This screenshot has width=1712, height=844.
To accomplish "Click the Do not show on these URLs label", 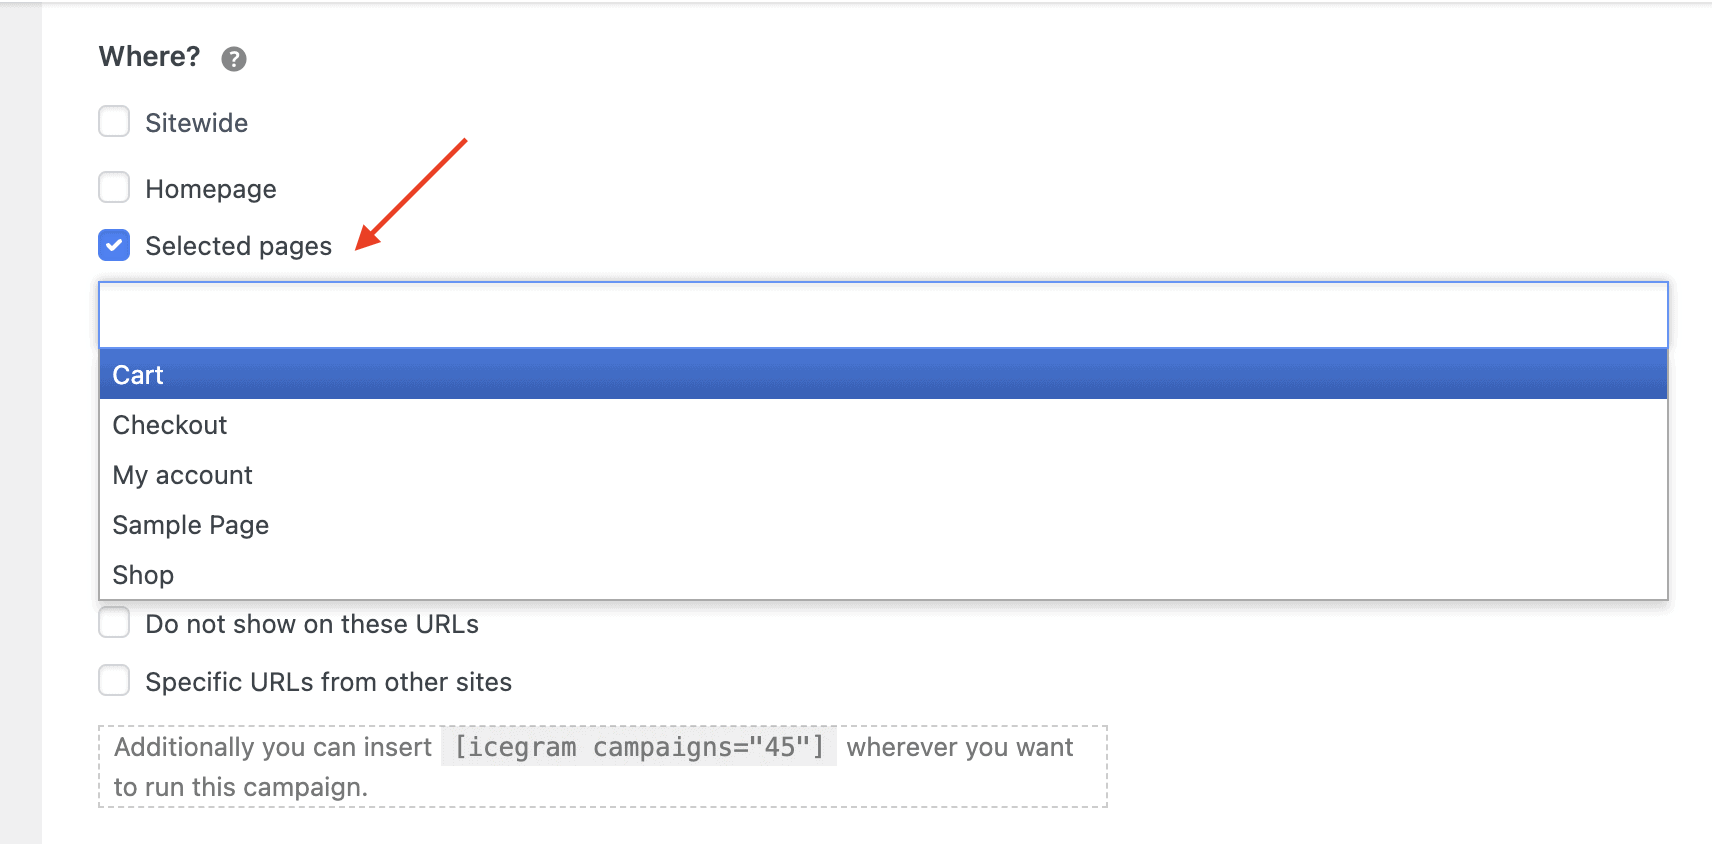I will coord(312,624).
